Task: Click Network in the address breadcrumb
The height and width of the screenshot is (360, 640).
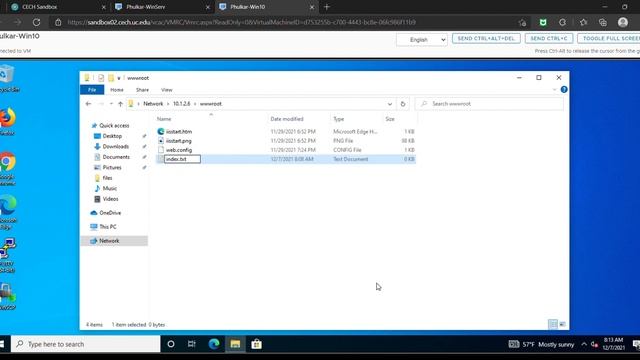Action: coord(153,104)
